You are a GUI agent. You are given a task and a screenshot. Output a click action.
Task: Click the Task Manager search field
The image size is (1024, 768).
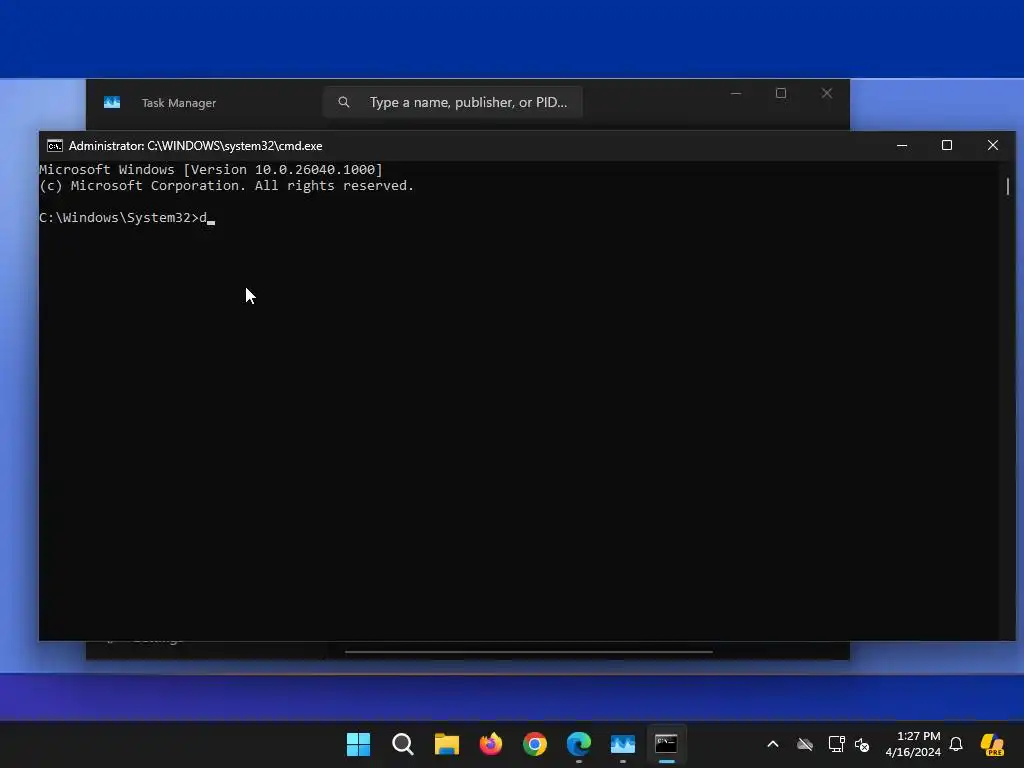pyautogui.click(x=453, y=102)
